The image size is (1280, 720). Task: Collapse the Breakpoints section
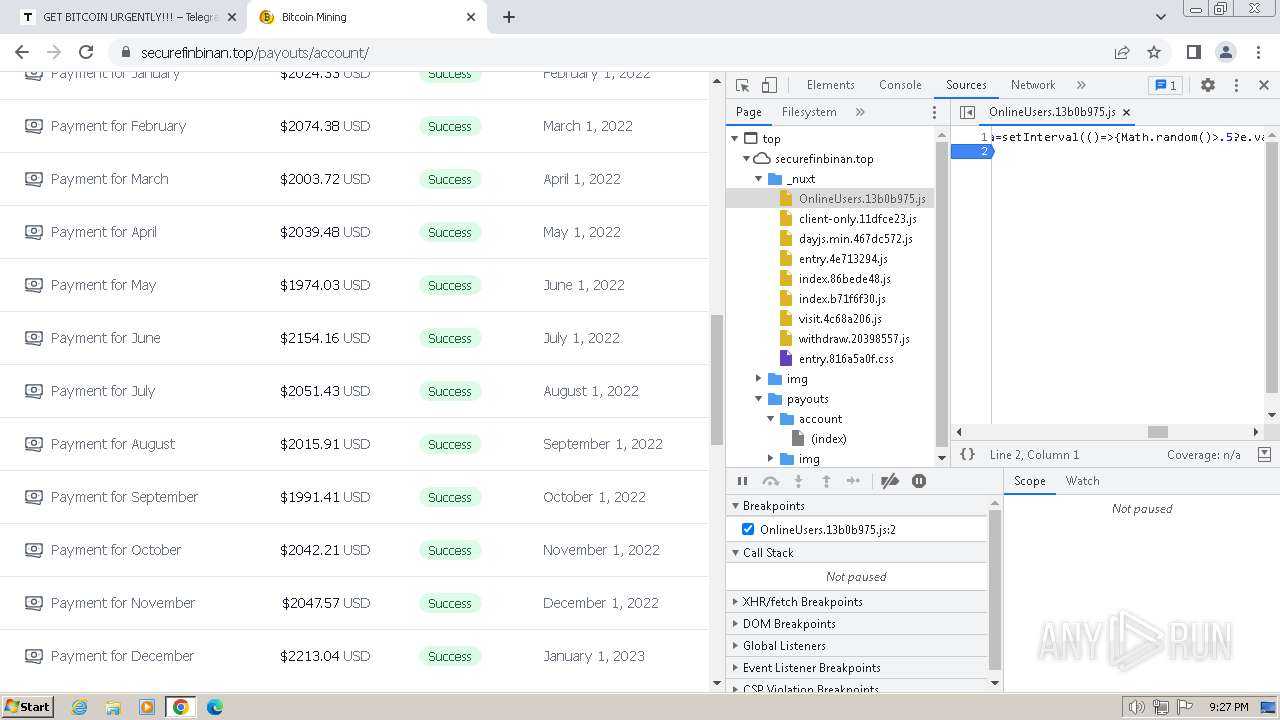[x=857, y=506]
